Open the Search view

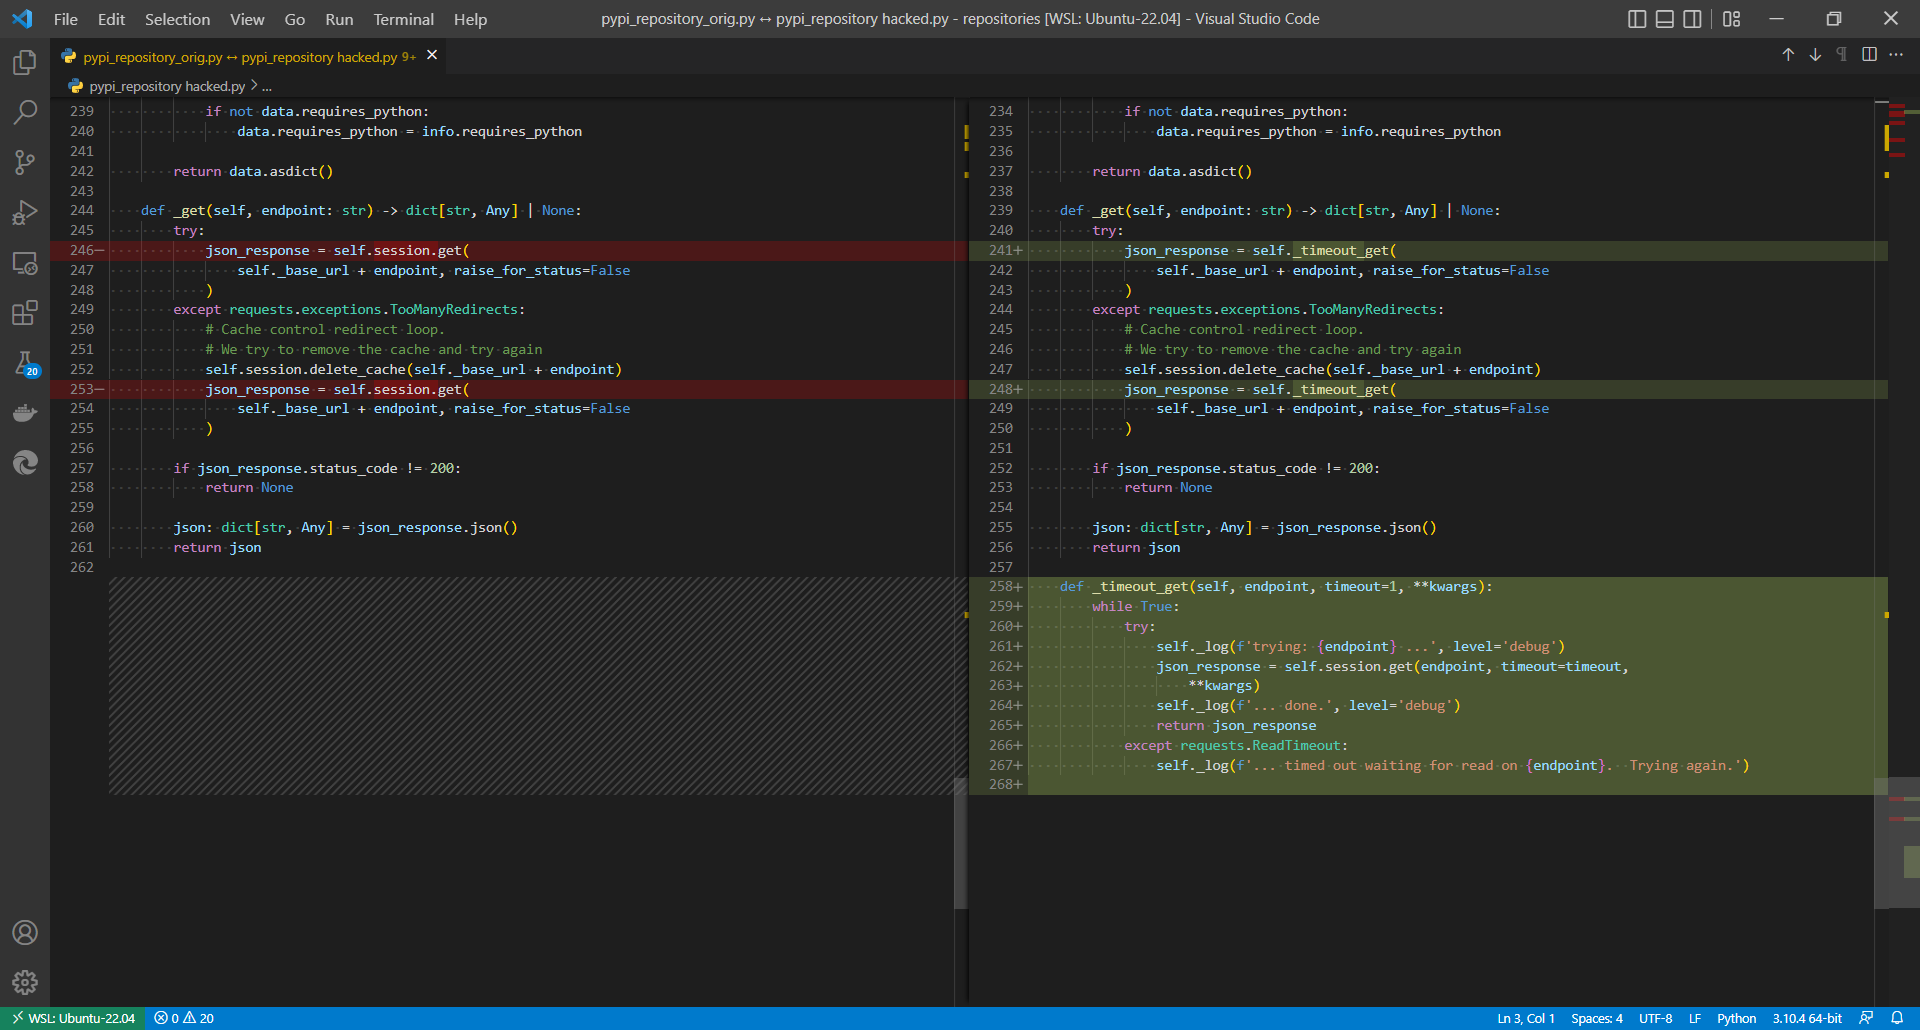(x=25, y=112)
